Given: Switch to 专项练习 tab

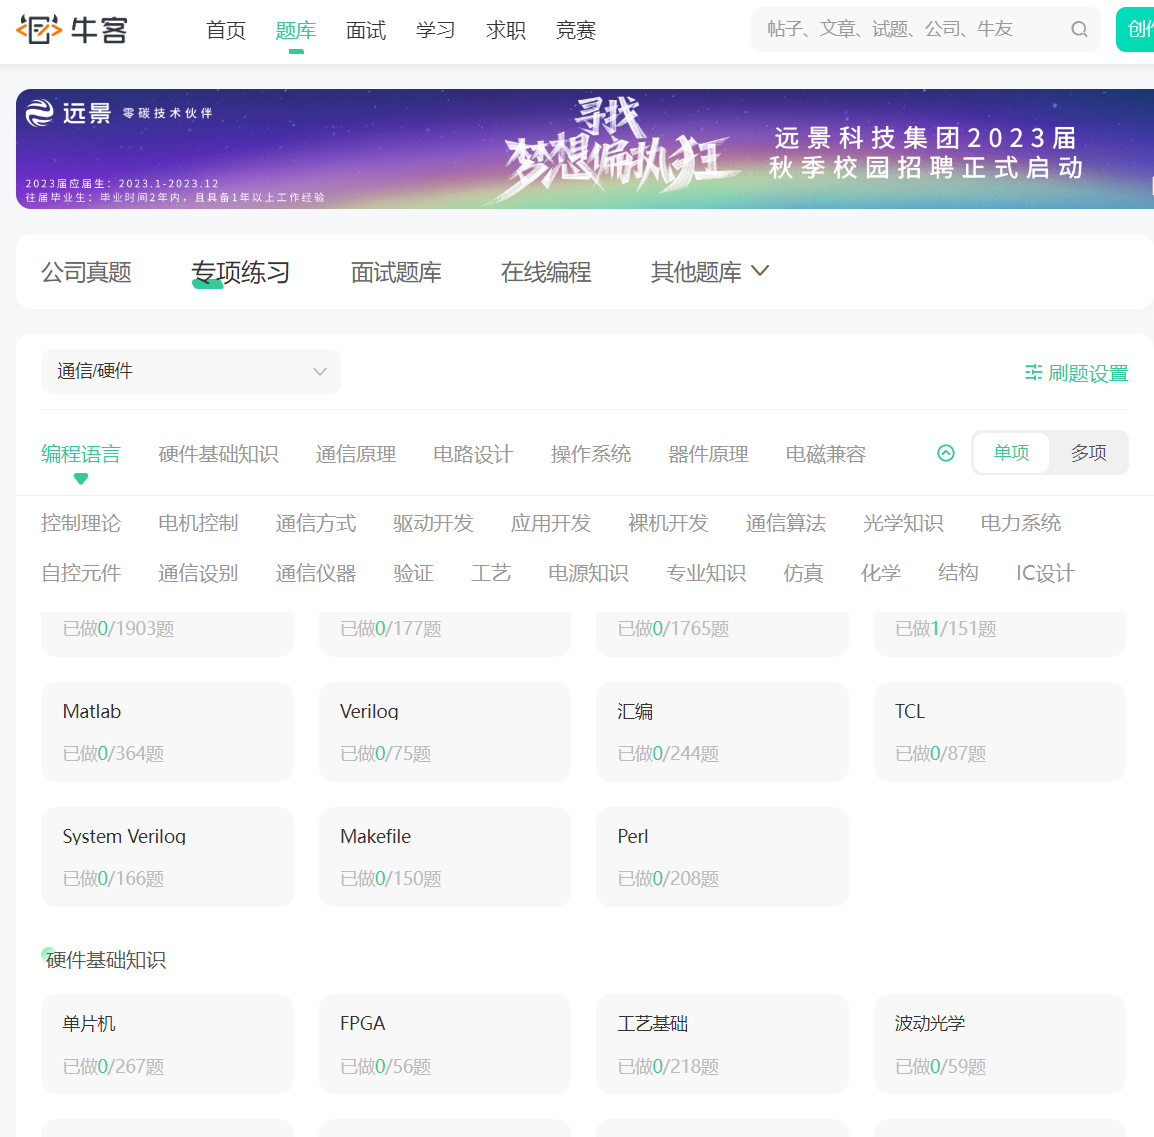Looking at the screenshot, I should pos(240,272).
